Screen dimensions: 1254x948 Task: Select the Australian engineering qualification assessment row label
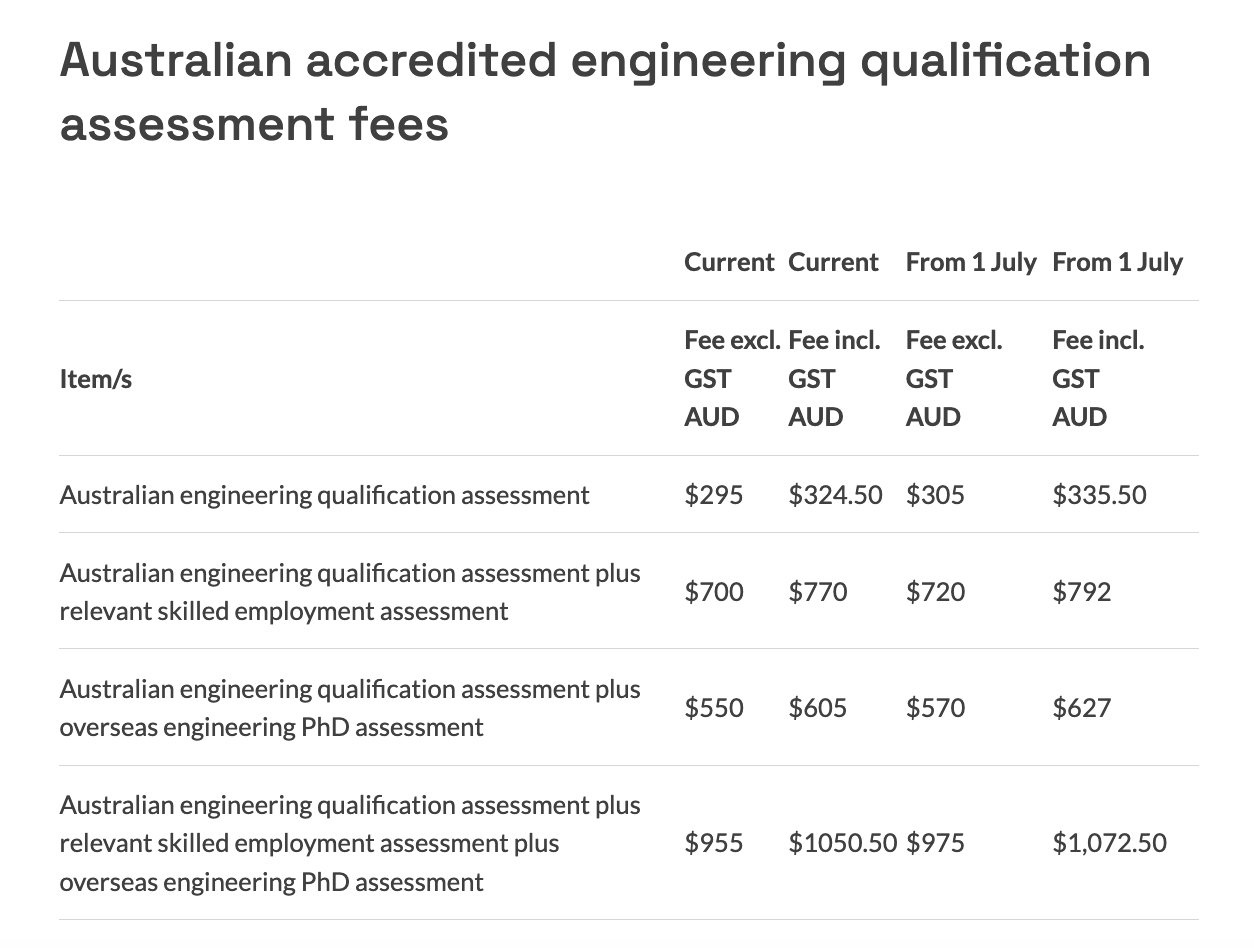[x=325, y=495]
